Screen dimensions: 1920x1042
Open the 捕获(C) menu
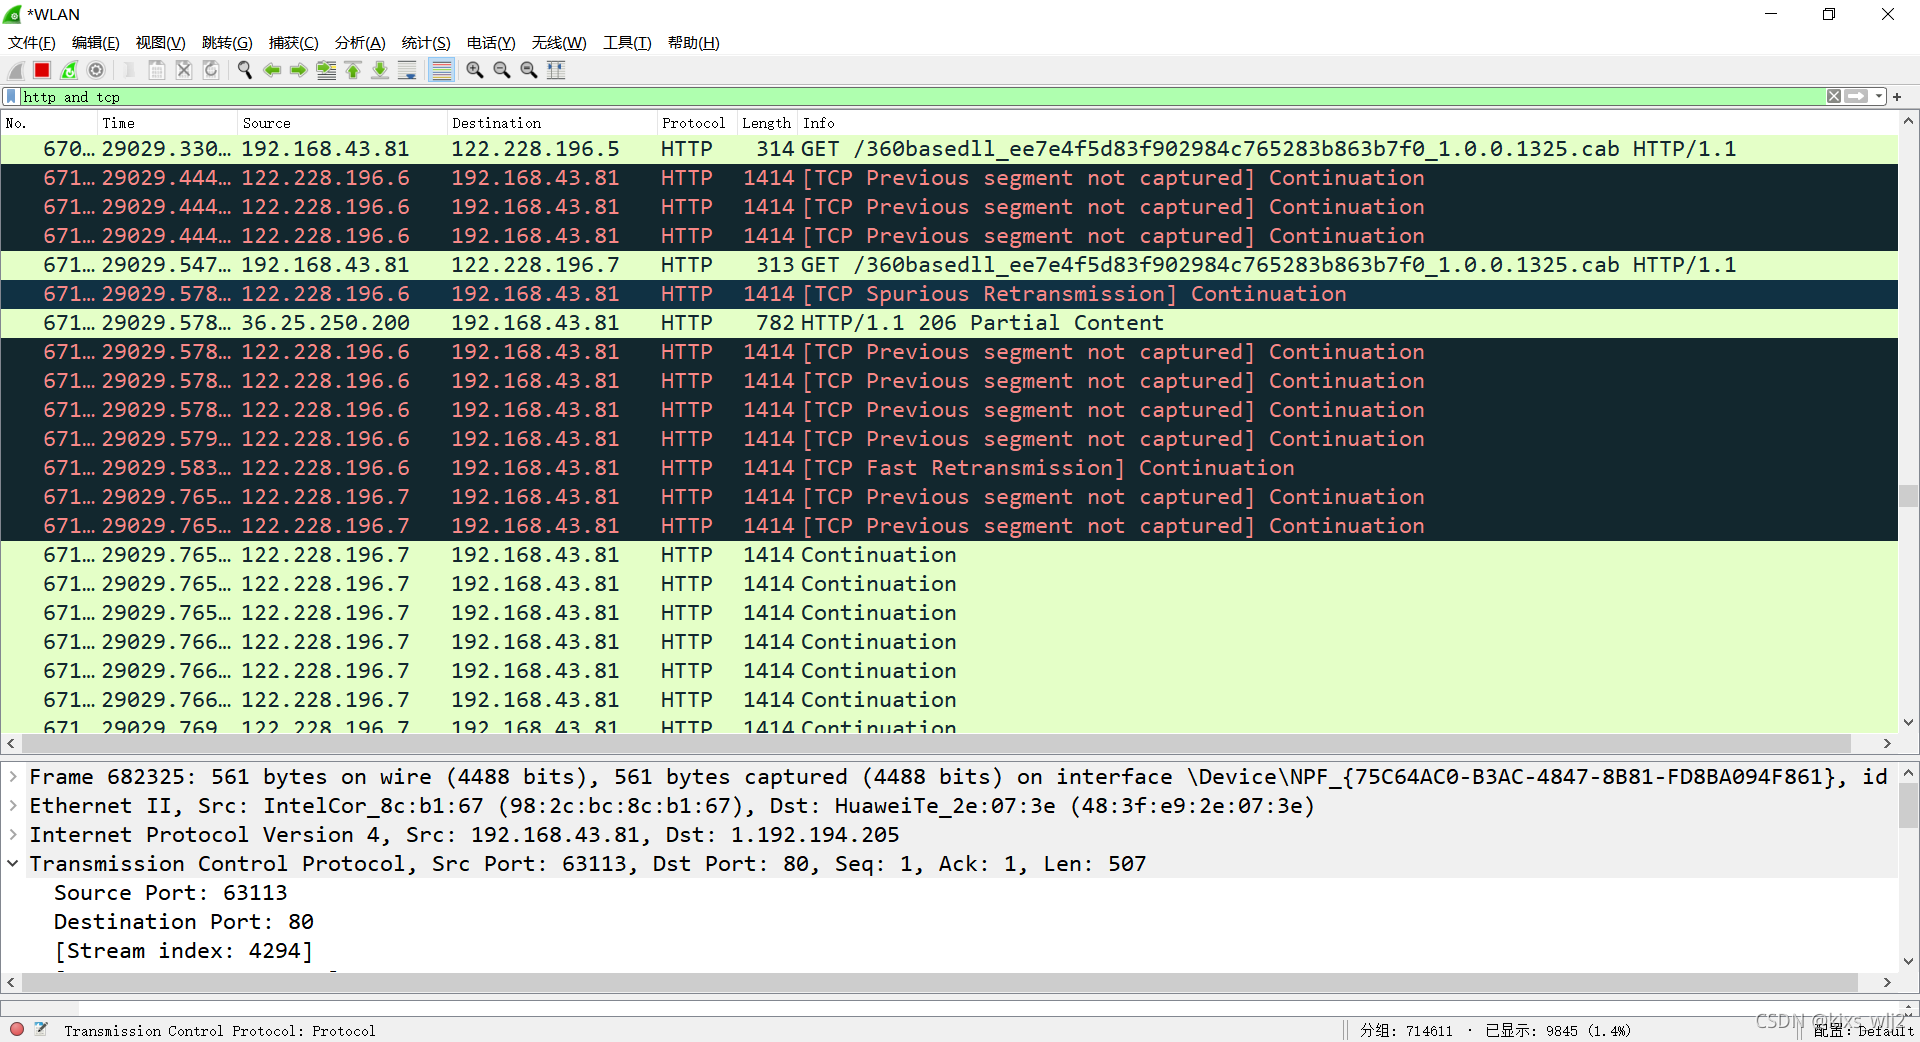294,43
